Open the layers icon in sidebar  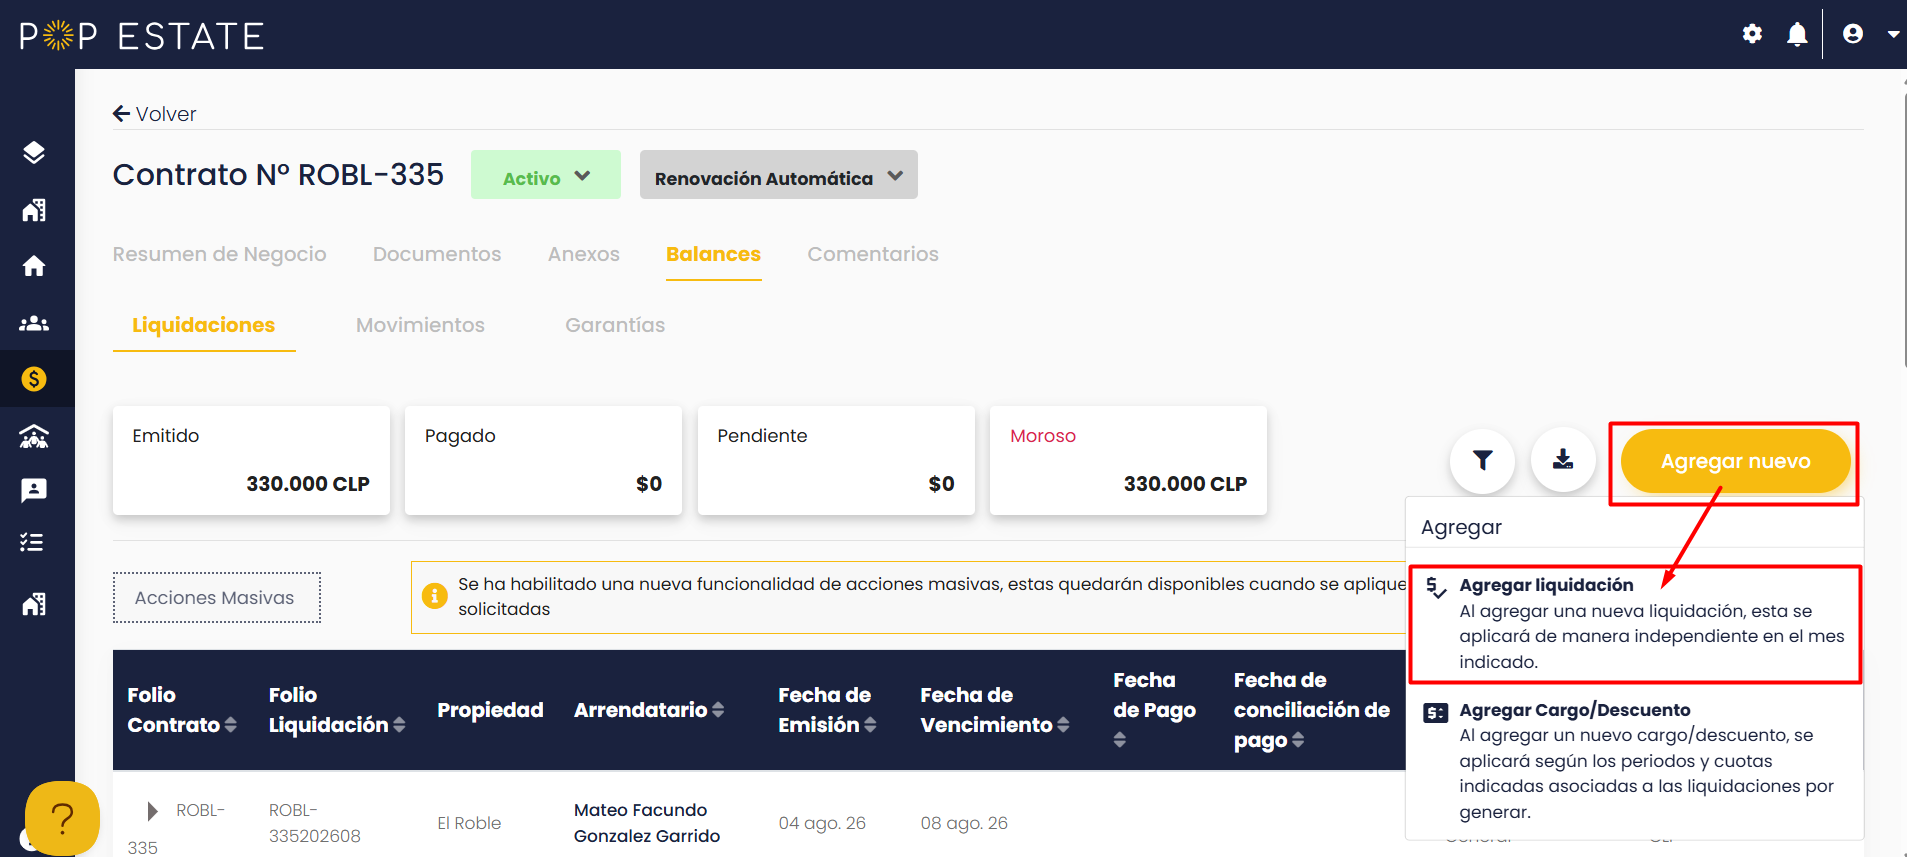pos(34,152)
